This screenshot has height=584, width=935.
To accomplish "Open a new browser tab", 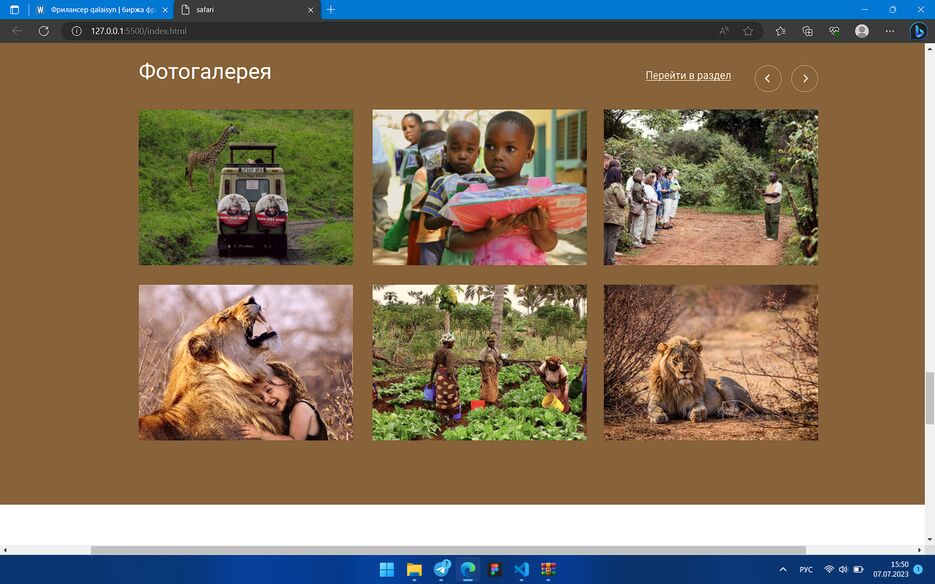I will (331, 10).
